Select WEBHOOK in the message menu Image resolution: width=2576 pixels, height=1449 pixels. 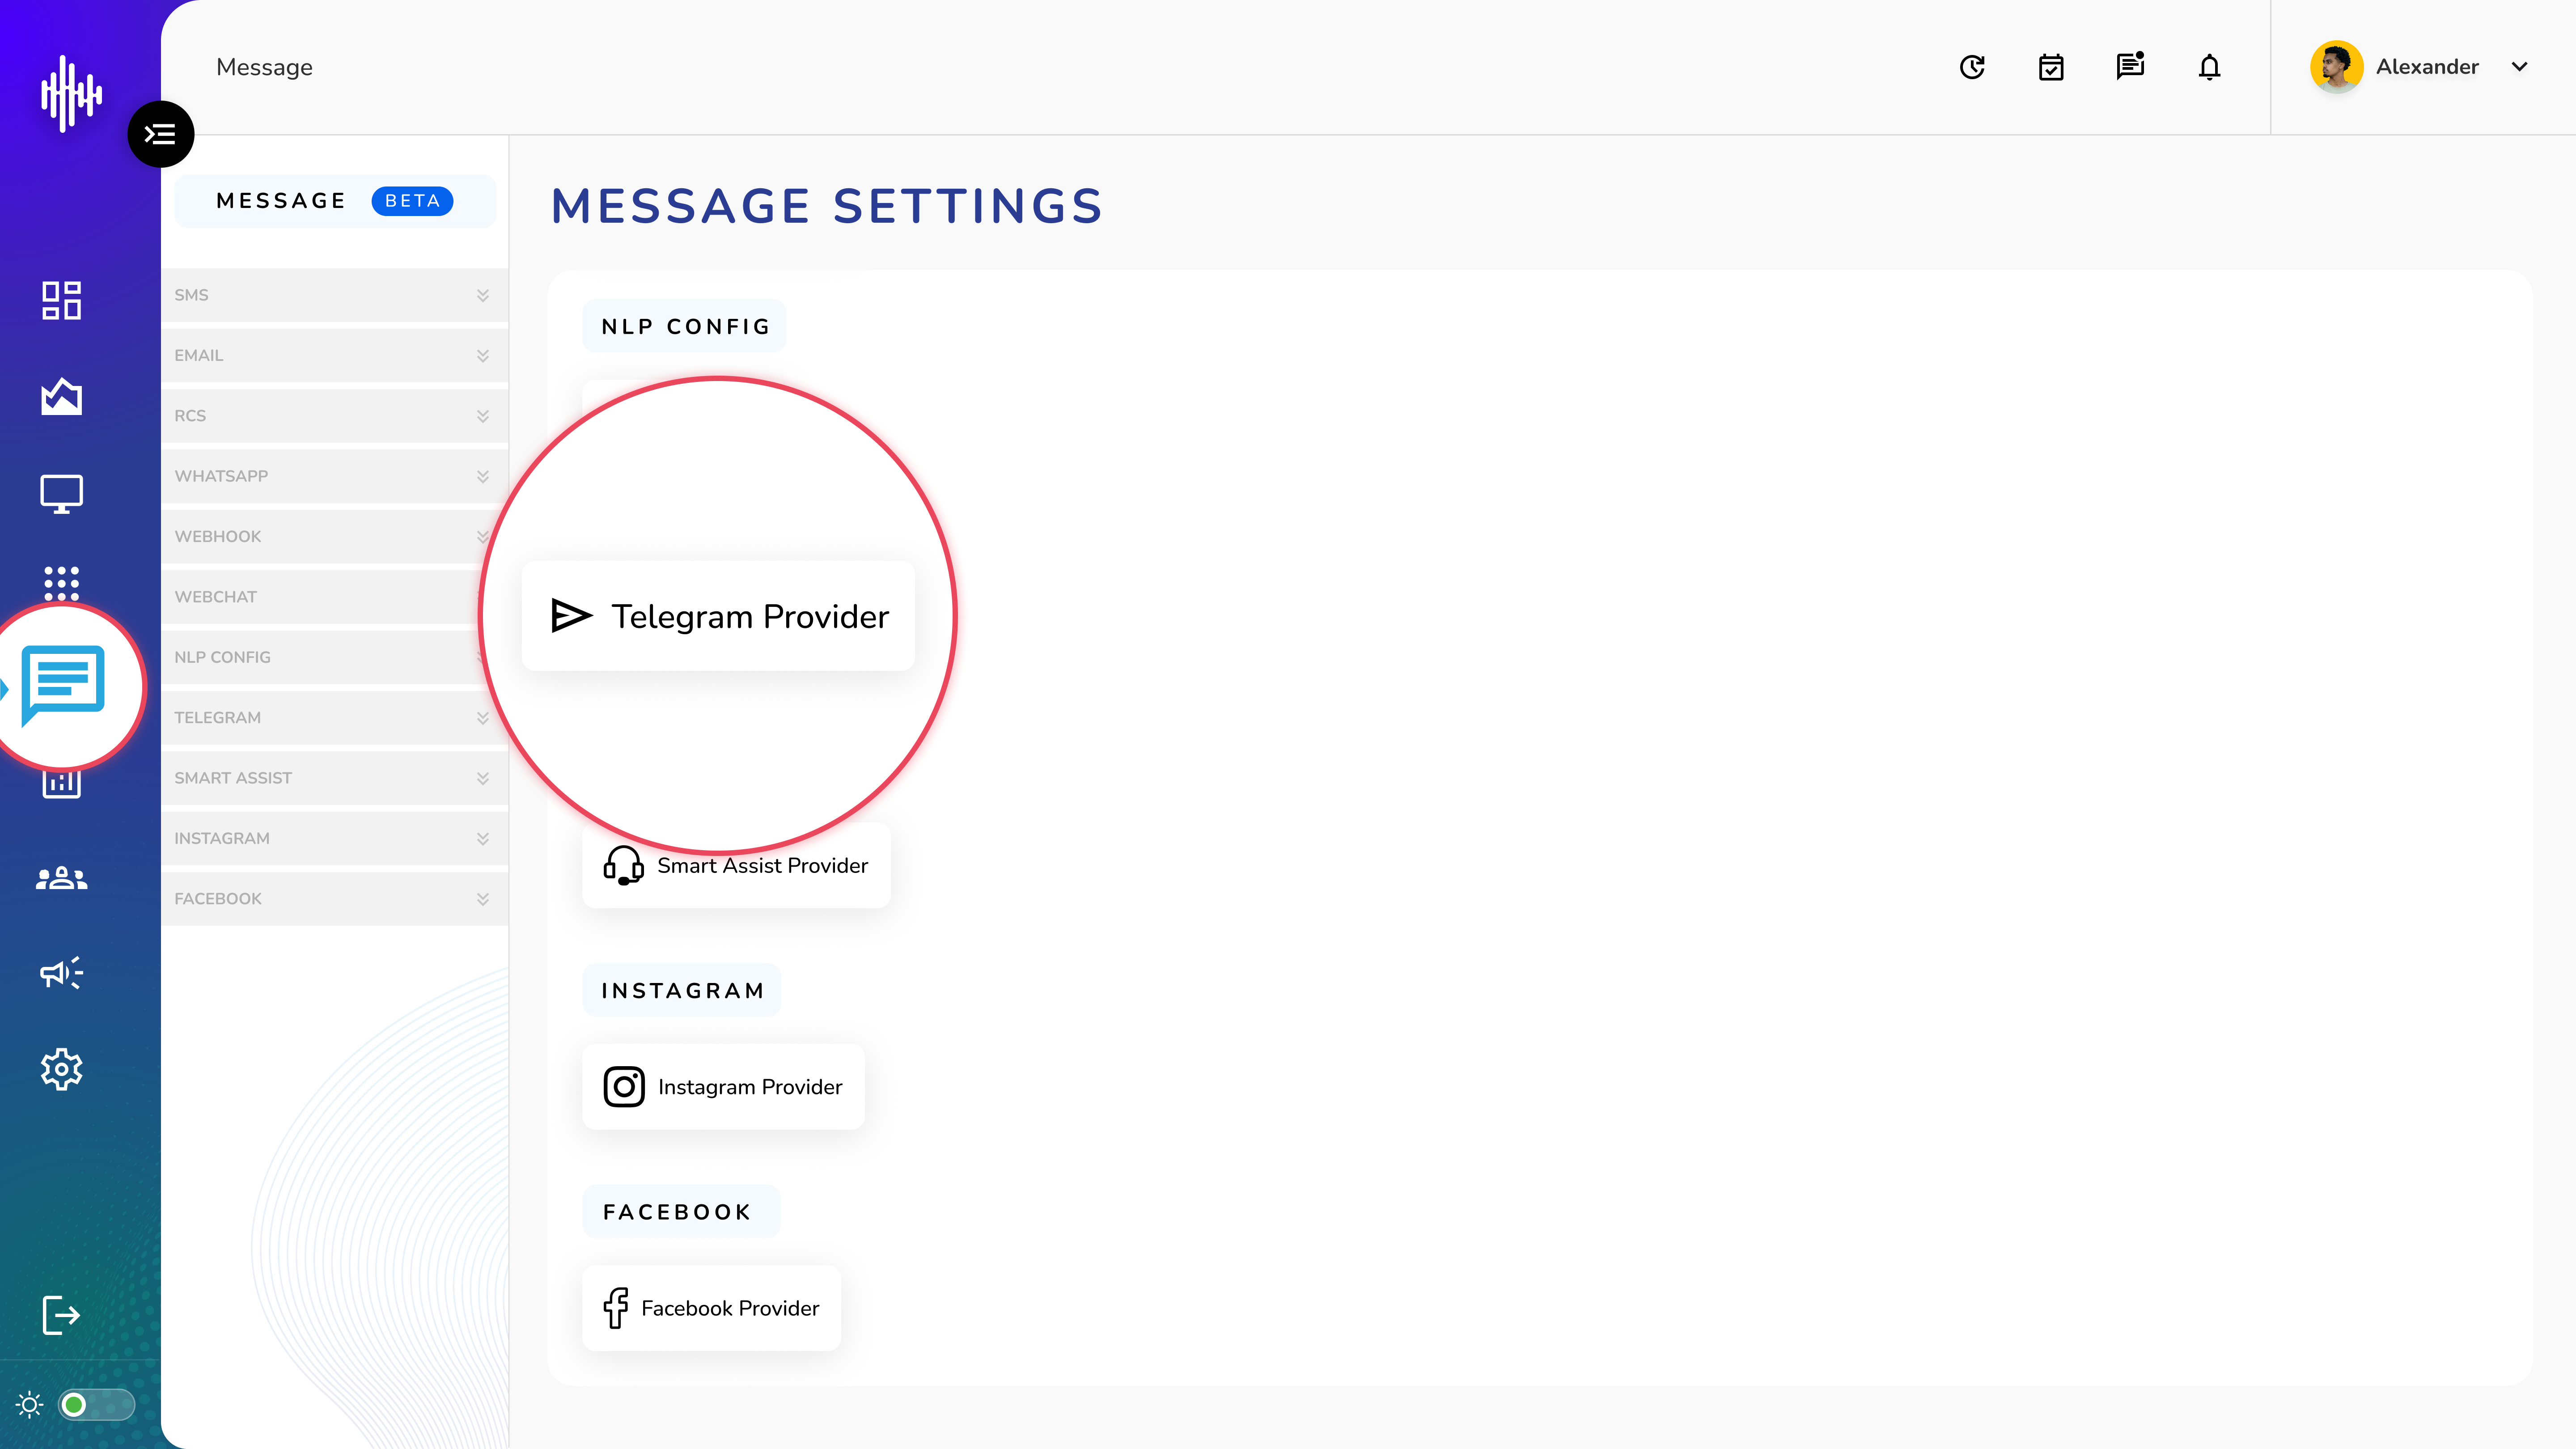(334, 536)
